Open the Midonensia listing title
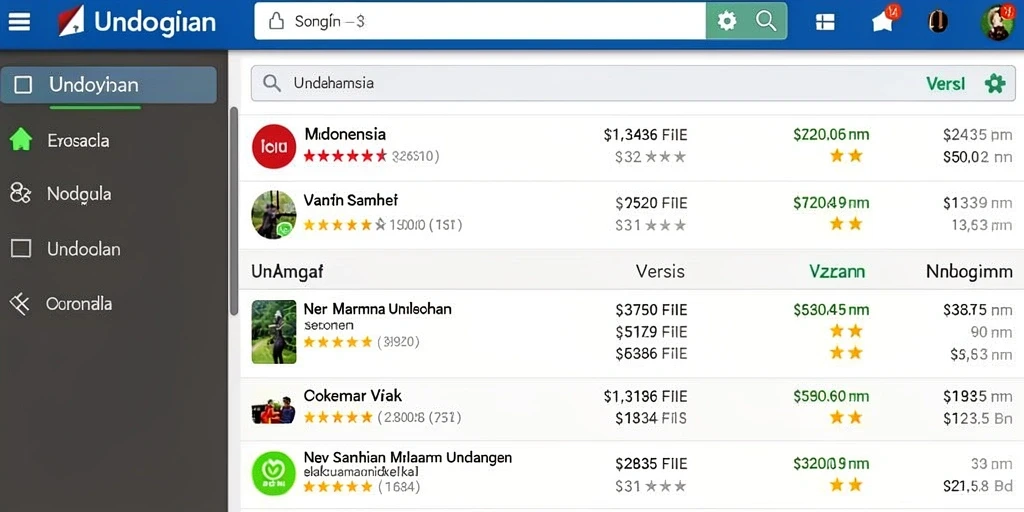 [x=345, y=135]
